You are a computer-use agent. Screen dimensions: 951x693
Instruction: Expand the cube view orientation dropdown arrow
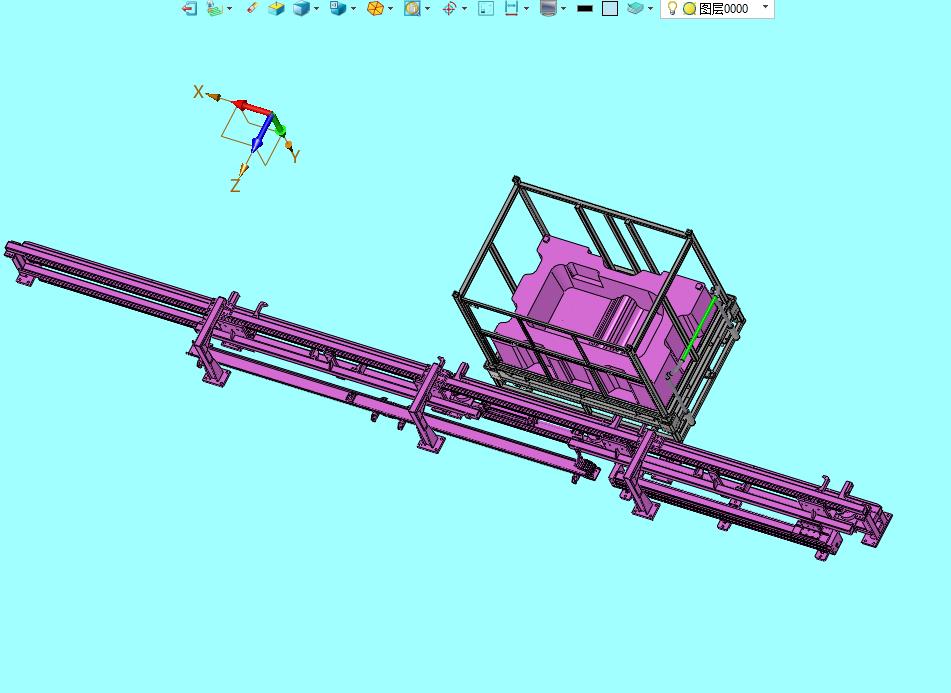pos(353,8)
